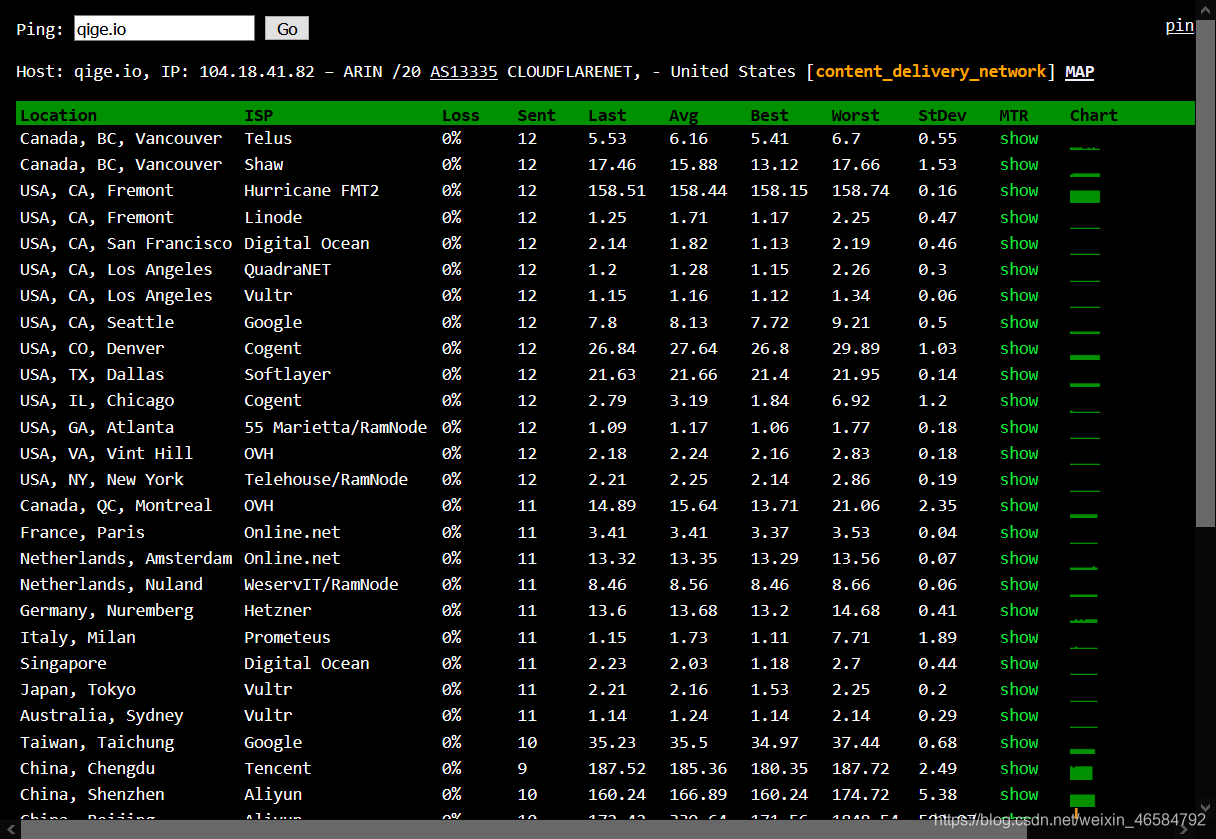Click the Loss column header

coord(461,115)
